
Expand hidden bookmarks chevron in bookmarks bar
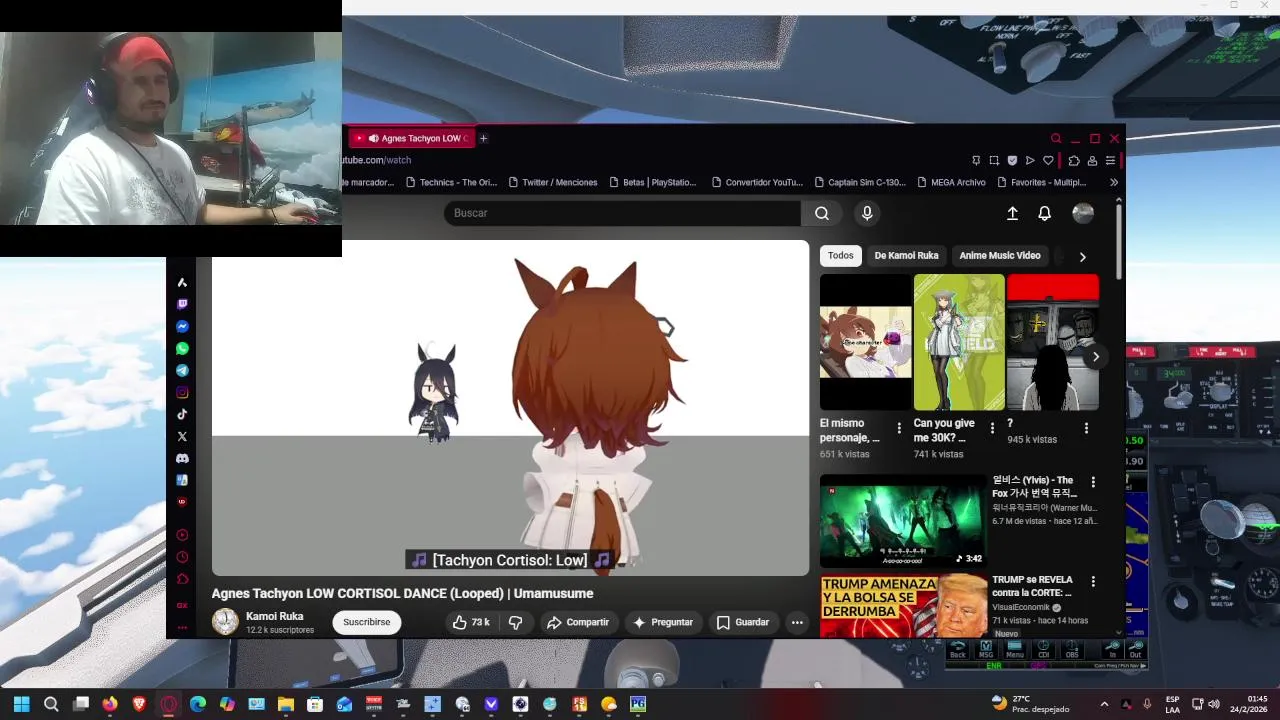[1113, 182]
